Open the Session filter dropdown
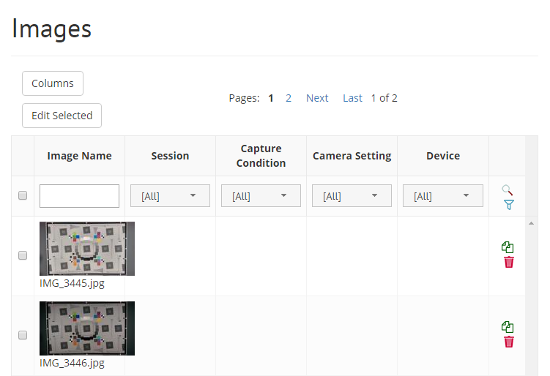The height and width of the screenshot is (376, 550). pyautogui.click(x=170, y=196)
